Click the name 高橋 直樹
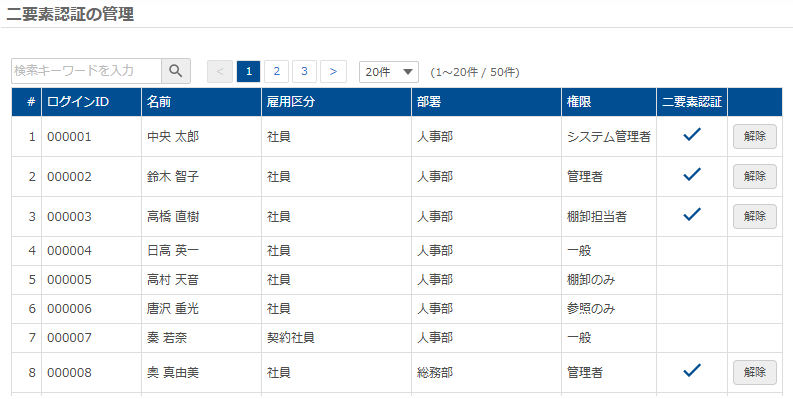This screenshot has height=399, width=793. (x=173, y=217)
